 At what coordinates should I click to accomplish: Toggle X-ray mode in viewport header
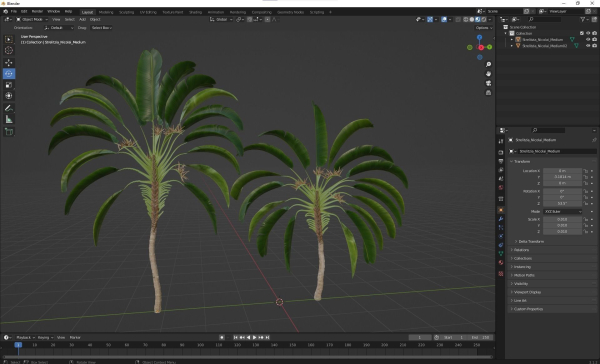click(458, 20)
